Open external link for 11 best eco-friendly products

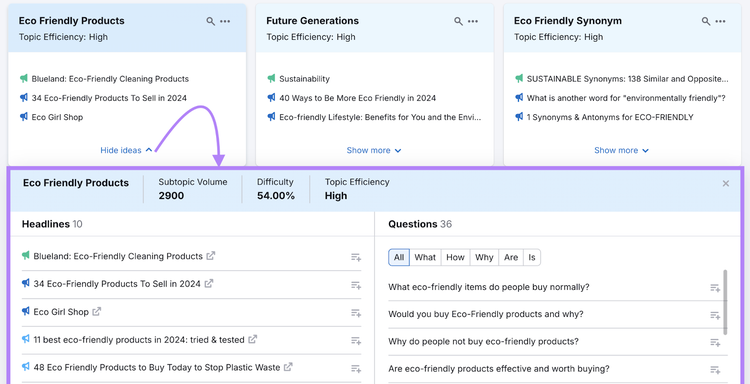click(253, 340)
